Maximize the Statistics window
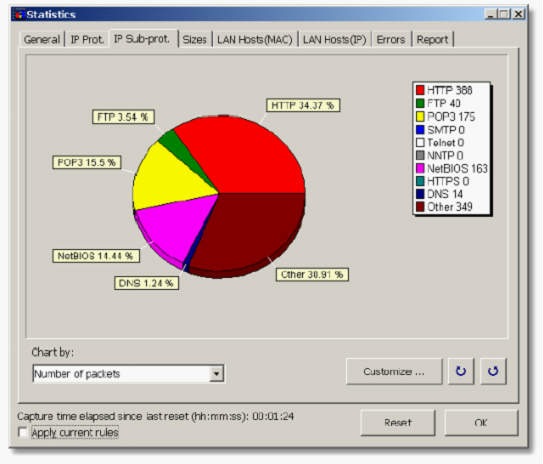The height and width of the screenshot is (464, 543). point(504,14)
